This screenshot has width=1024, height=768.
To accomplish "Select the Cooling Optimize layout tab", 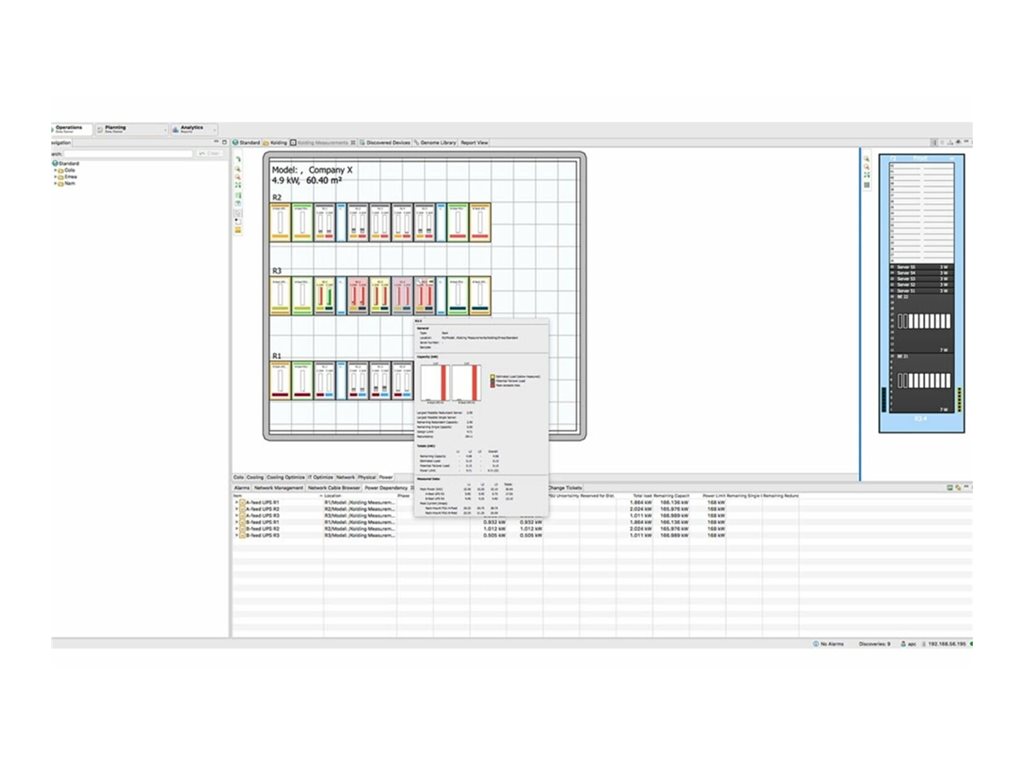I will coord(285,478).
